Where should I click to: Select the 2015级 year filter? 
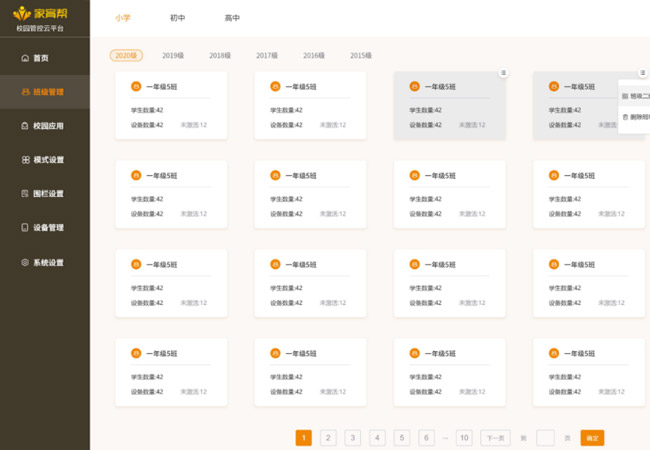361,56
